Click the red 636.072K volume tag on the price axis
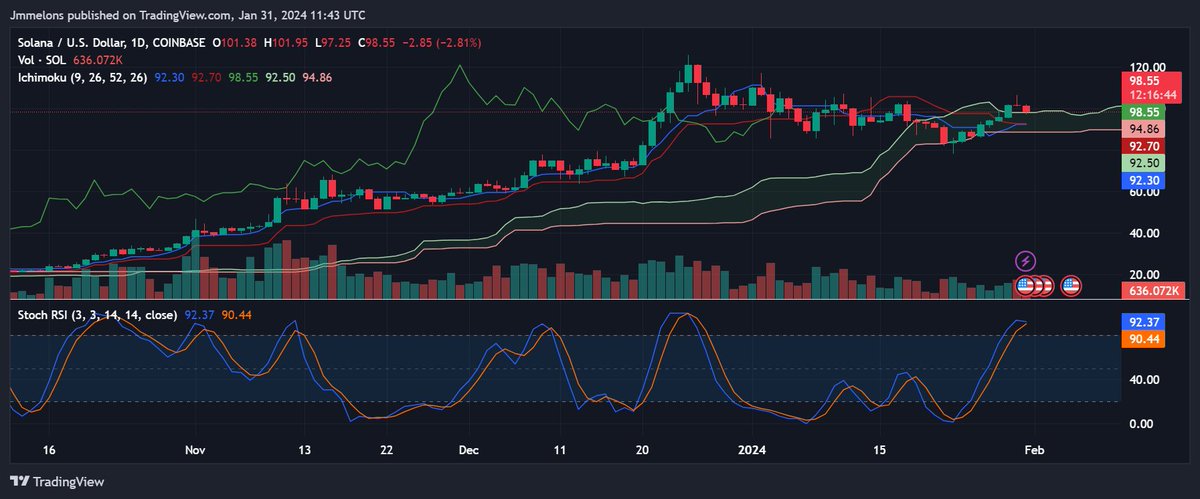Viewport: 1200px width, 499px height. (1153, 291)
